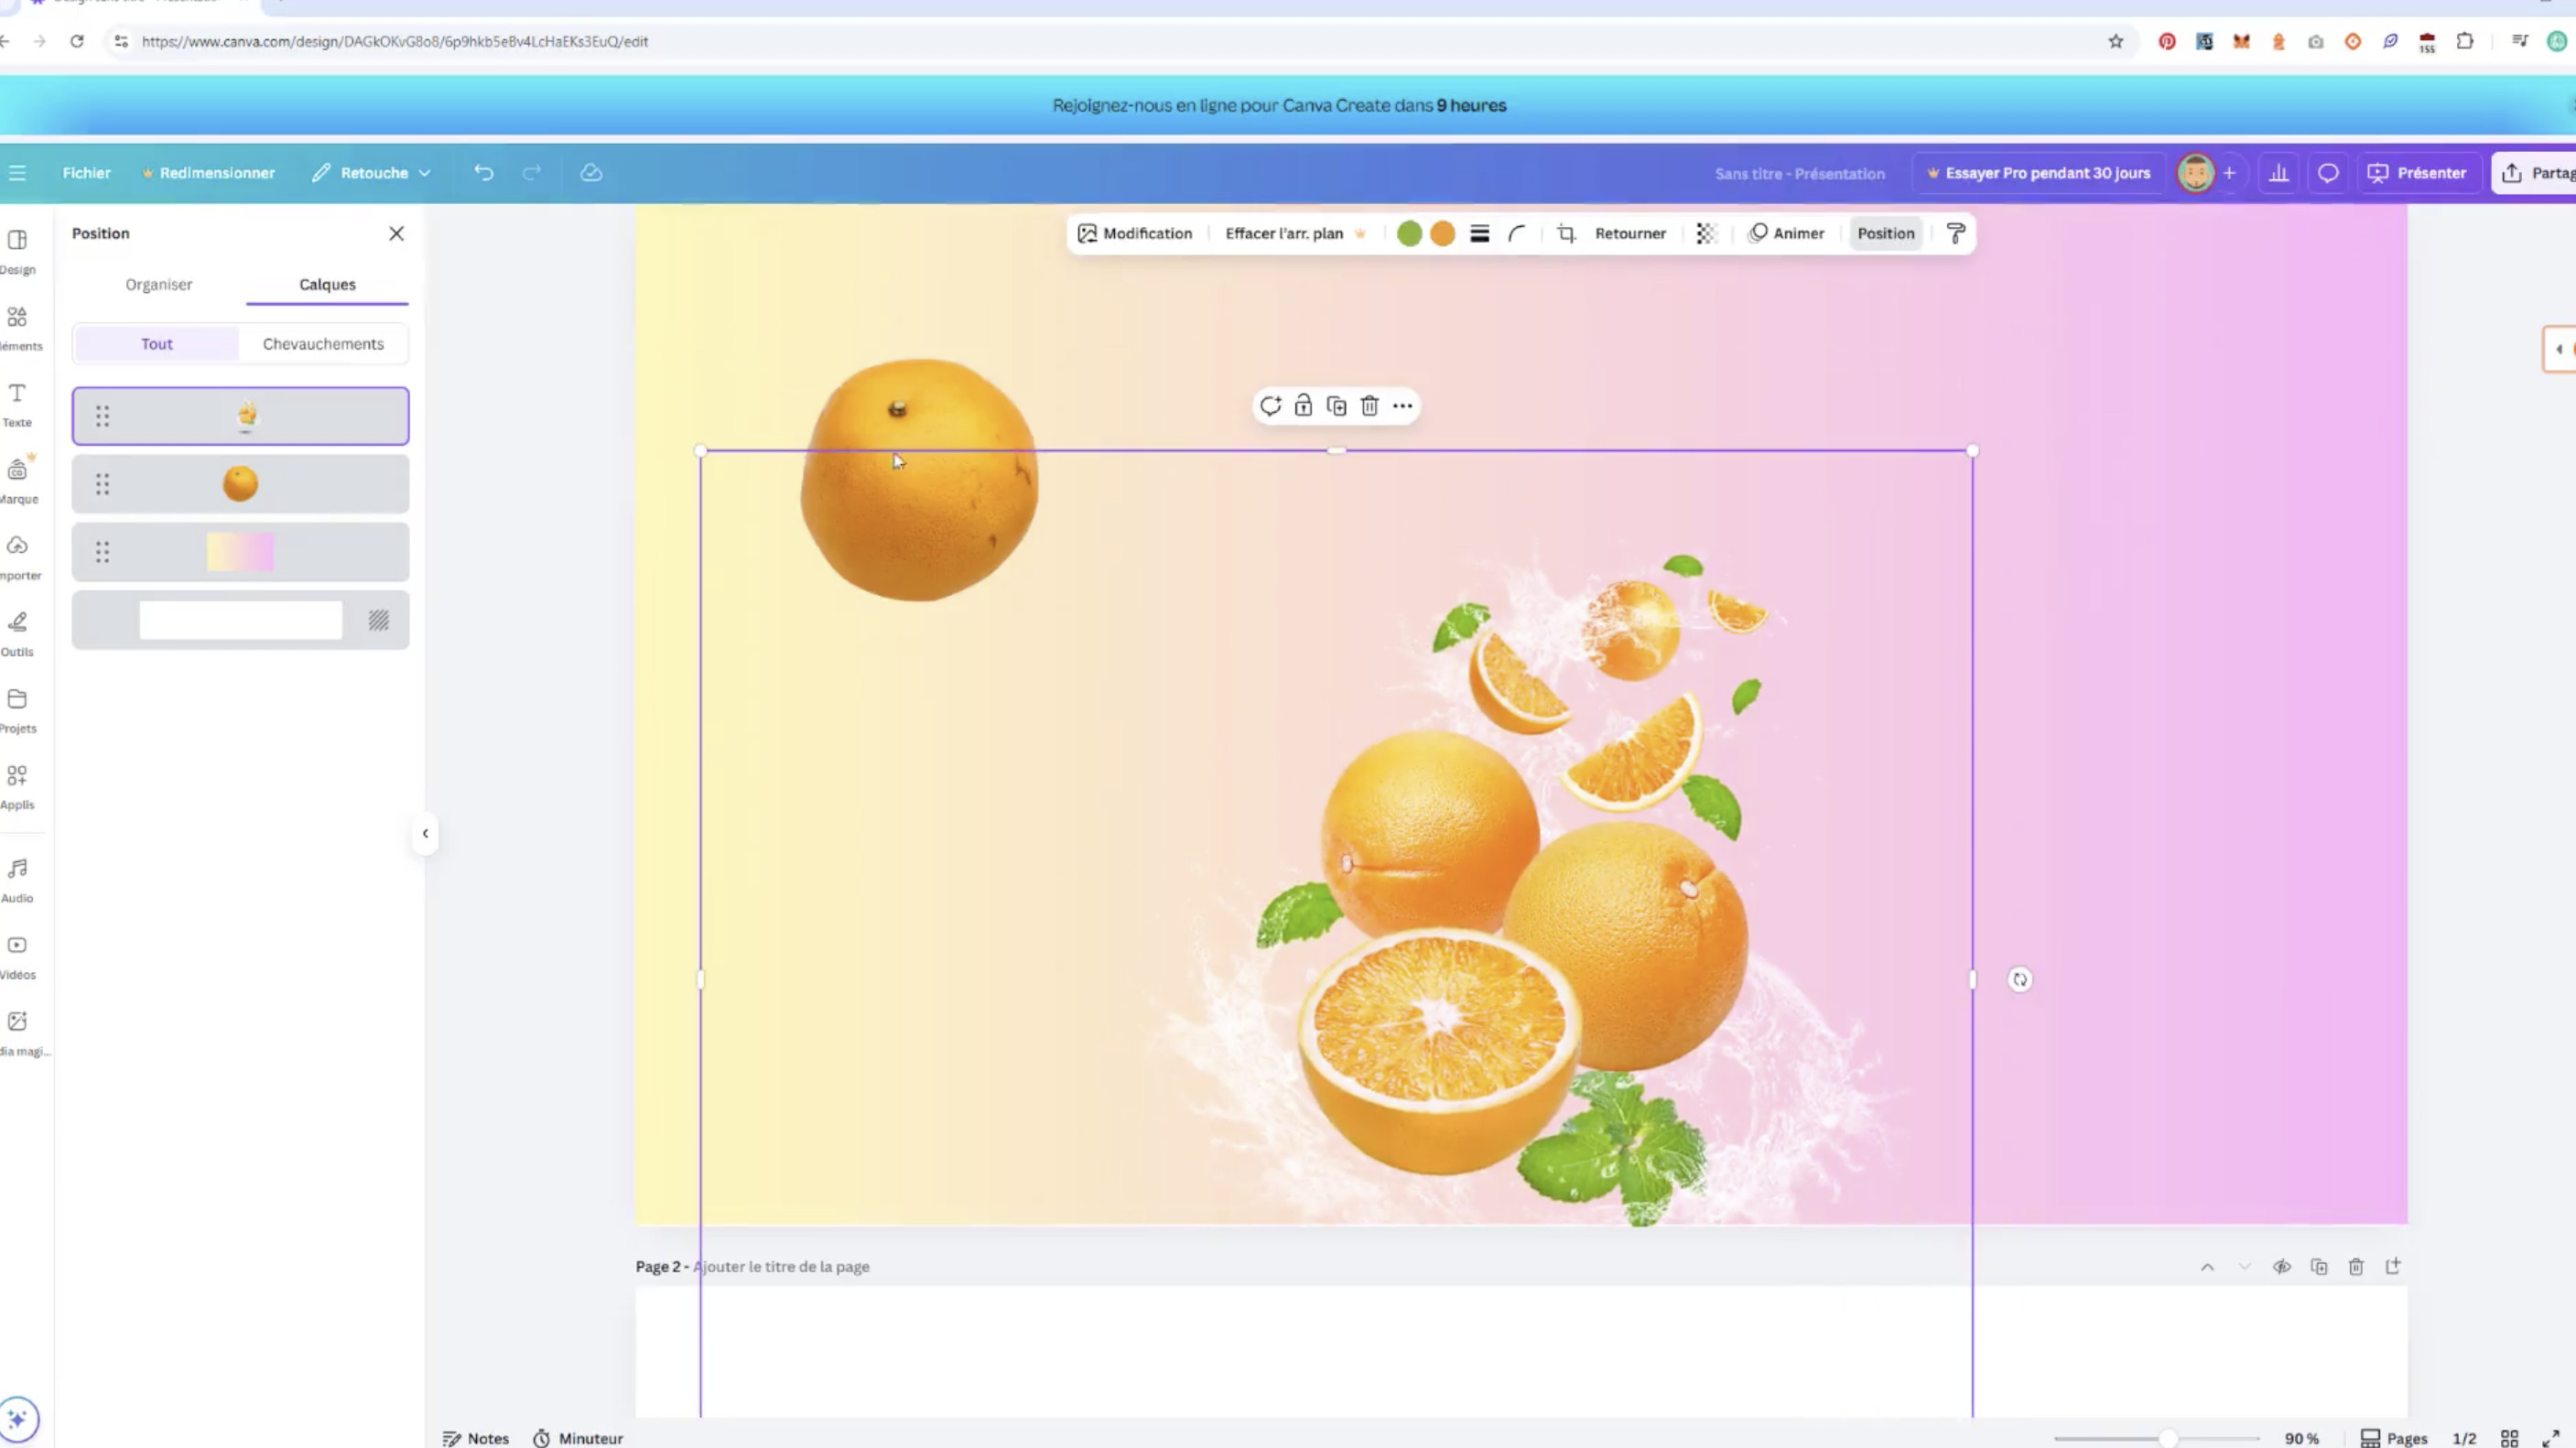Open the Audio sidebar panel
The image size is (2576, 1448).
pyautogui.click(x=17, y=880)
